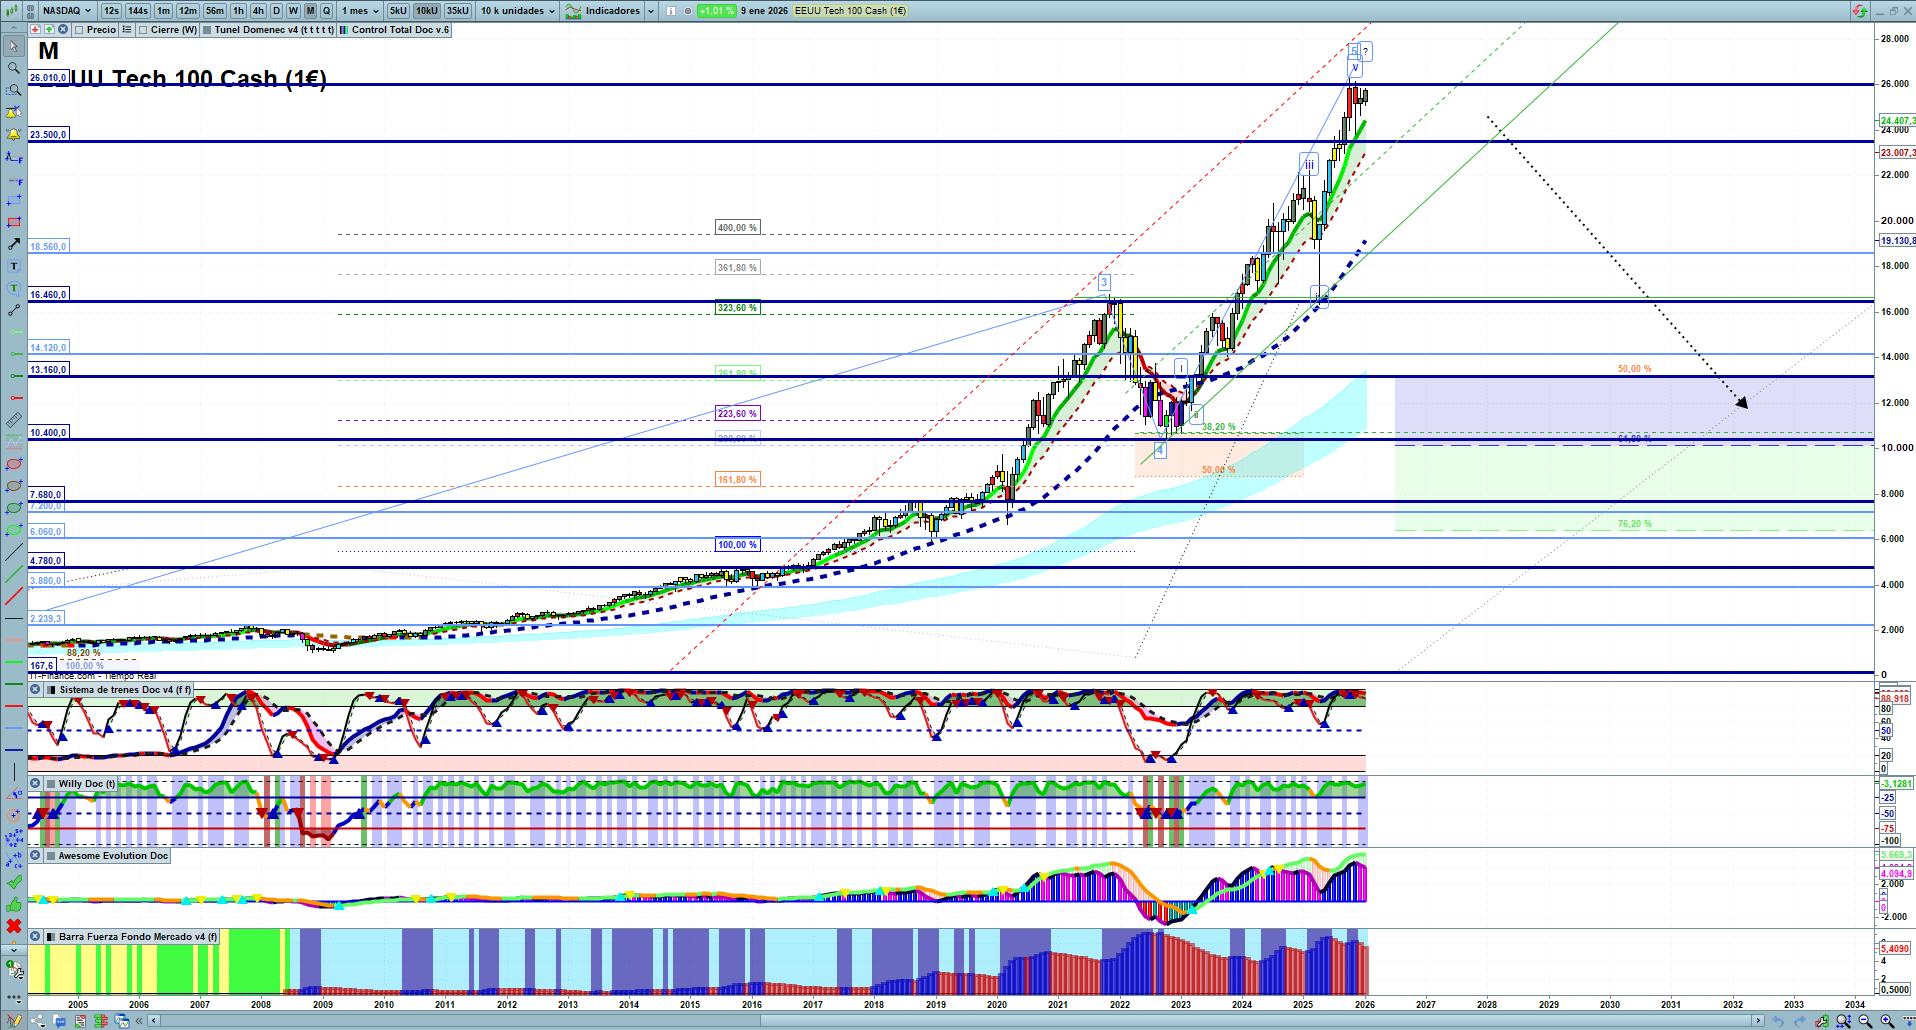Close the Awesome Evolution Doc panel

point(35,856)
